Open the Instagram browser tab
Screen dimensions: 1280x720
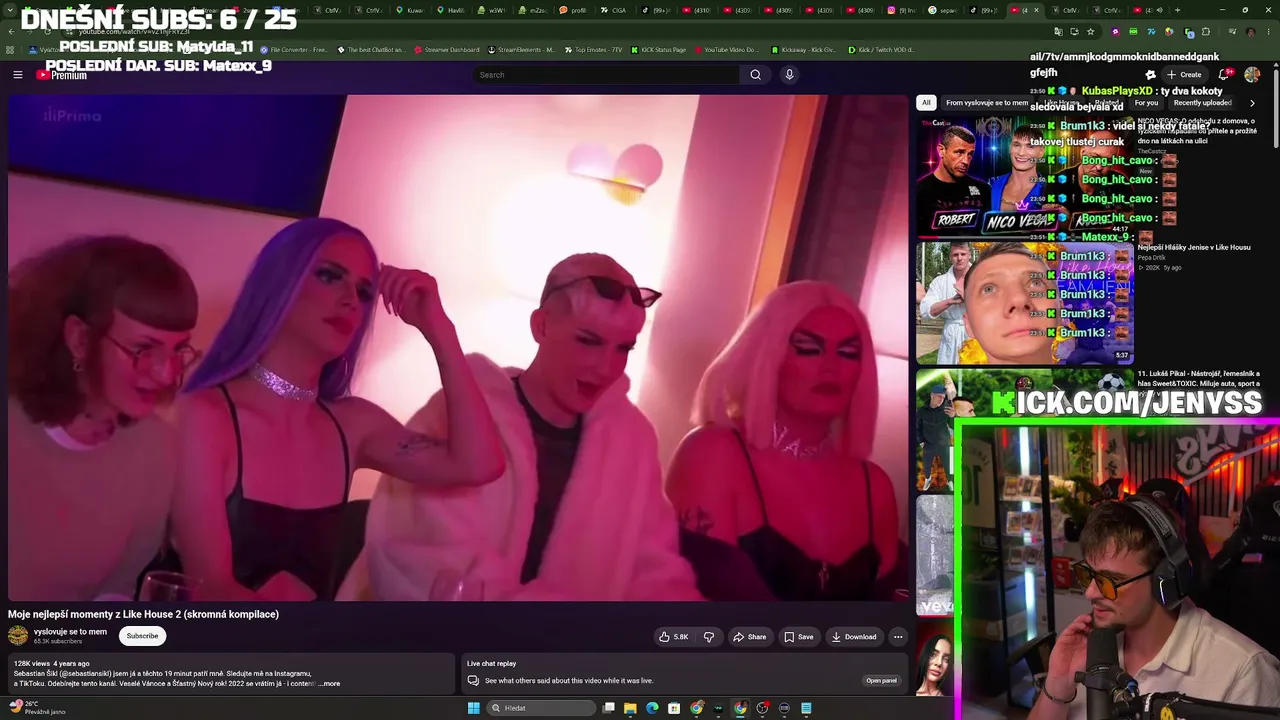tap(904, 10)
